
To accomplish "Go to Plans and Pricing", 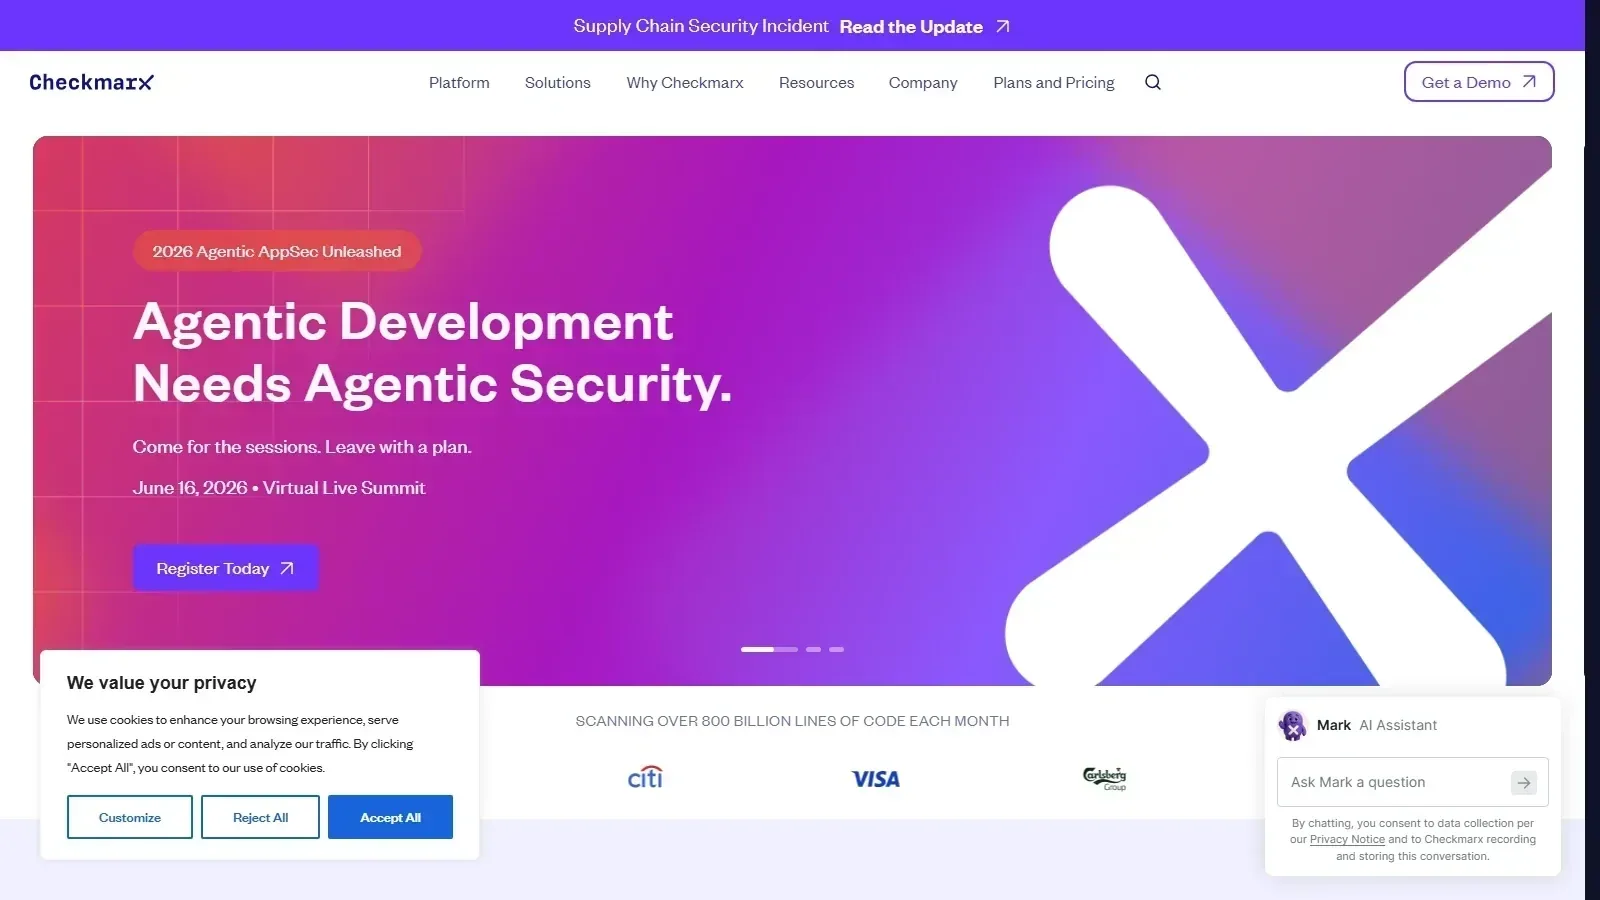I will (x=1054, y=82).
